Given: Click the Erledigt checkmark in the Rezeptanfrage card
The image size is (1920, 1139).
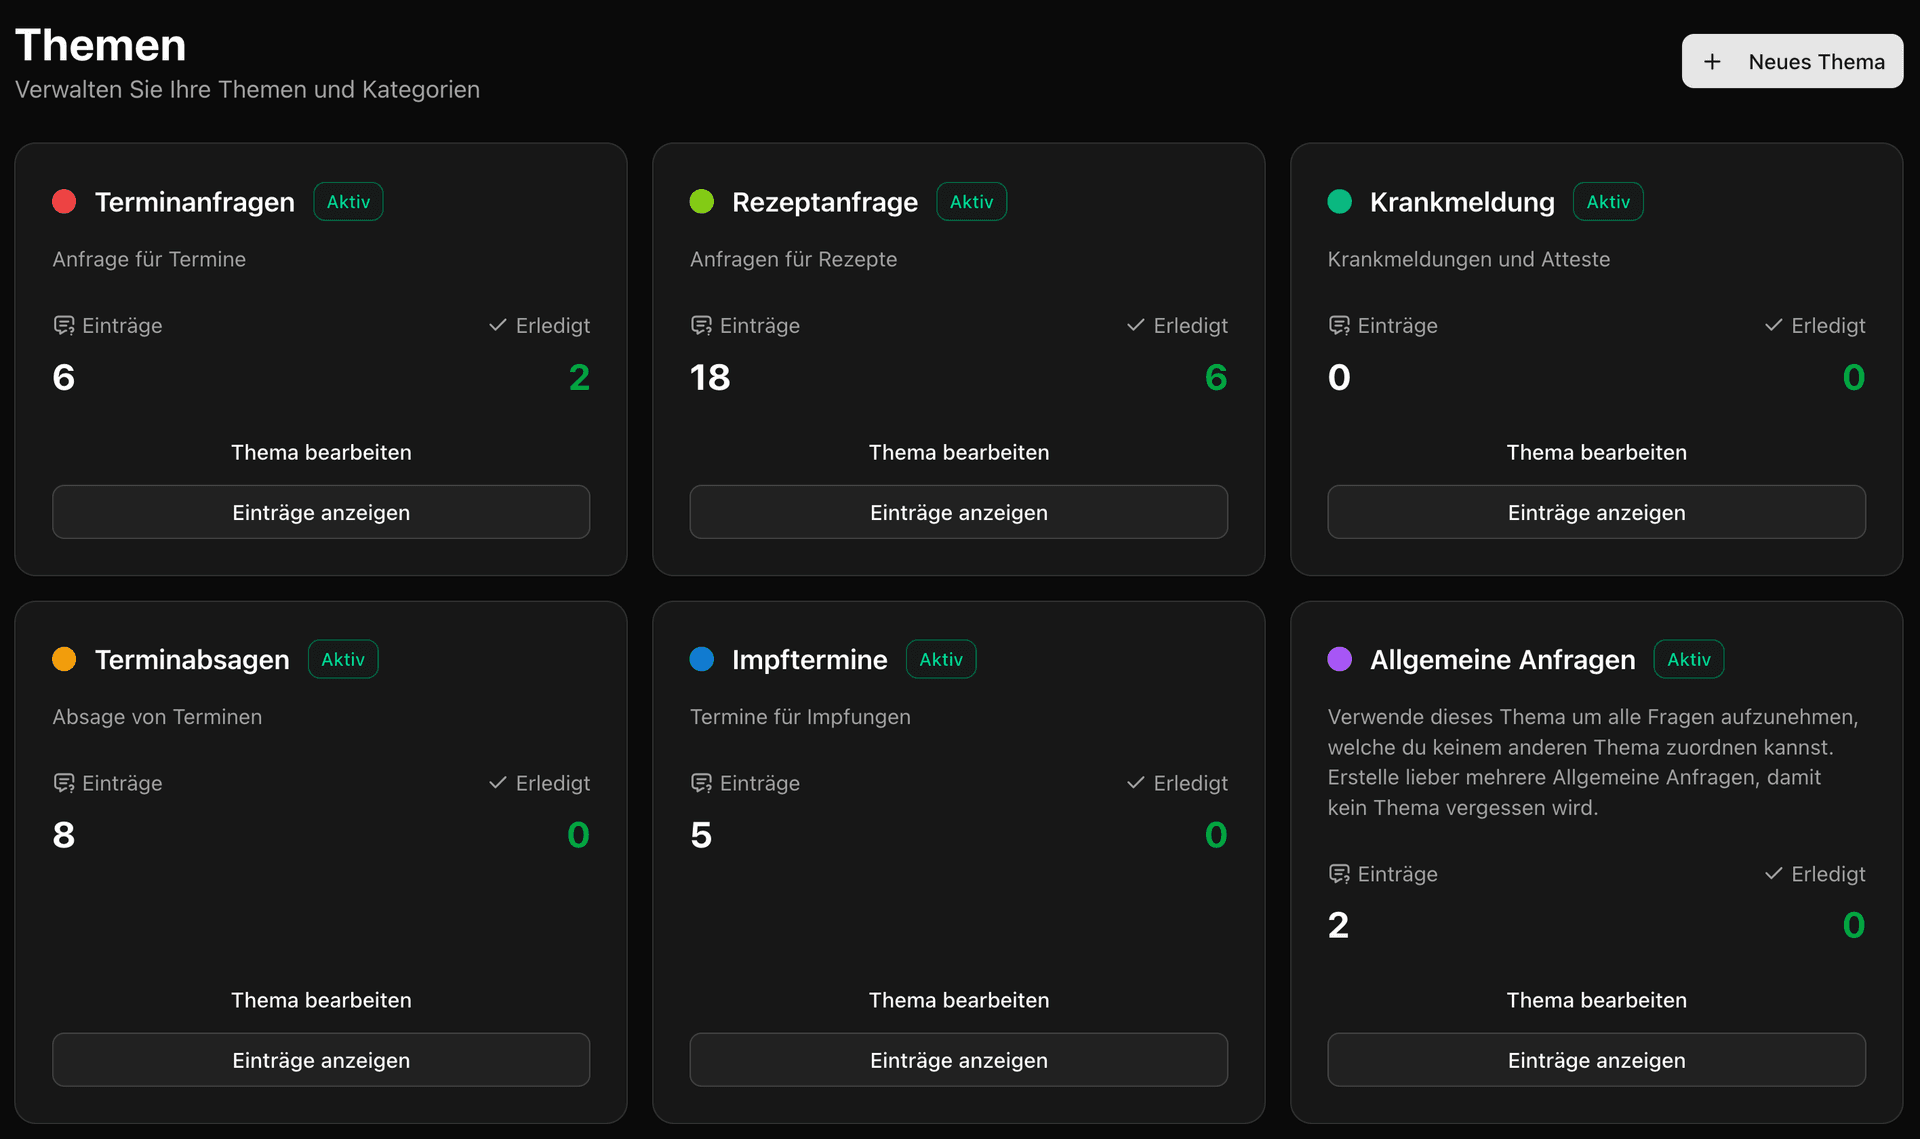Looking at the screenshot, I should [x=1135, y=326].
